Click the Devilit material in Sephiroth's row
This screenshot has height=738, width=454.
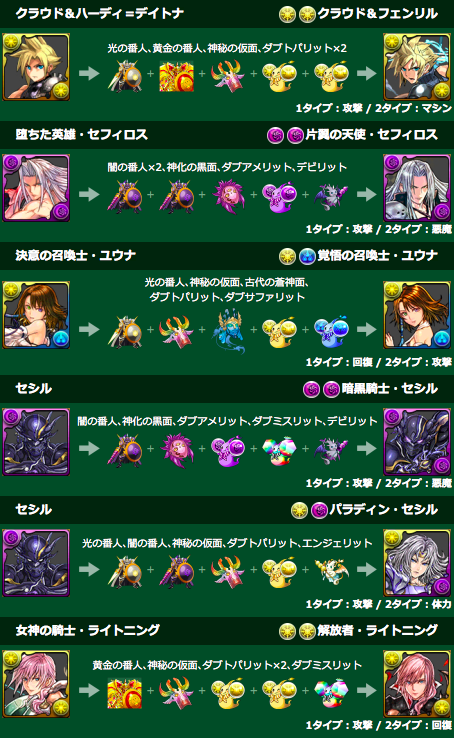tap(332, 196)
